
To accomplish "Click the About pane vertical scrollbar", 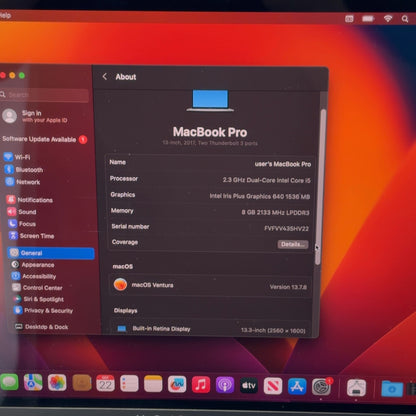I will click(x=322, y=187).
